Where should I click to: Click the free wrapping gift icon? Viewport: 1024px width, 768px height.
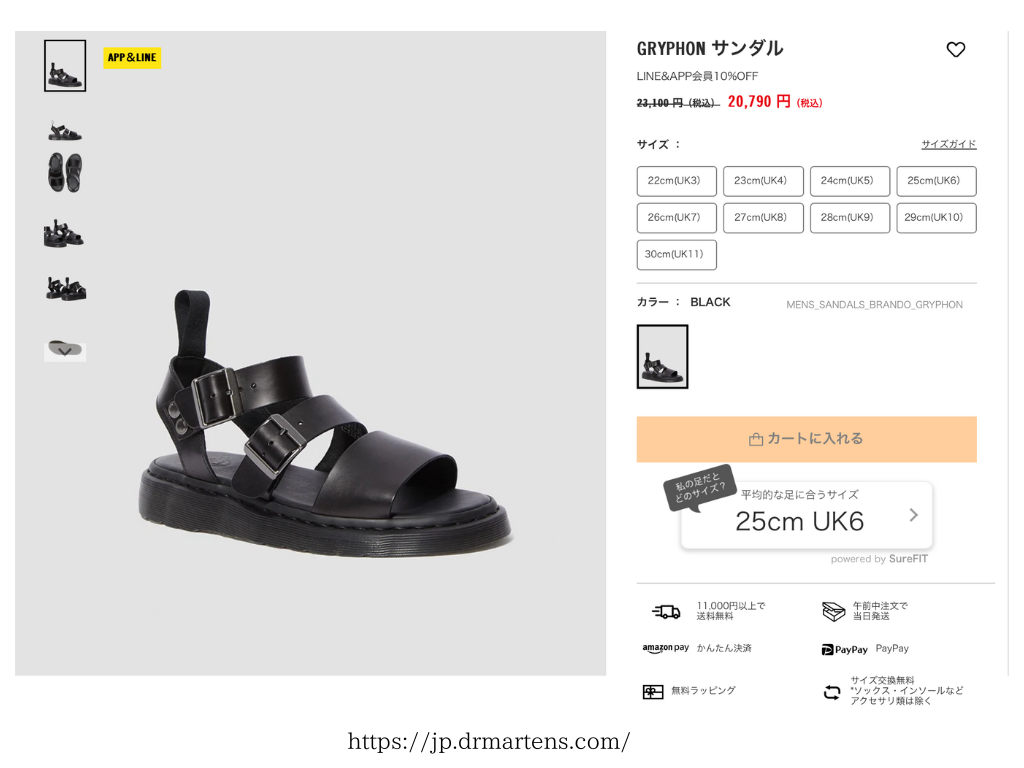pos(652,692)
